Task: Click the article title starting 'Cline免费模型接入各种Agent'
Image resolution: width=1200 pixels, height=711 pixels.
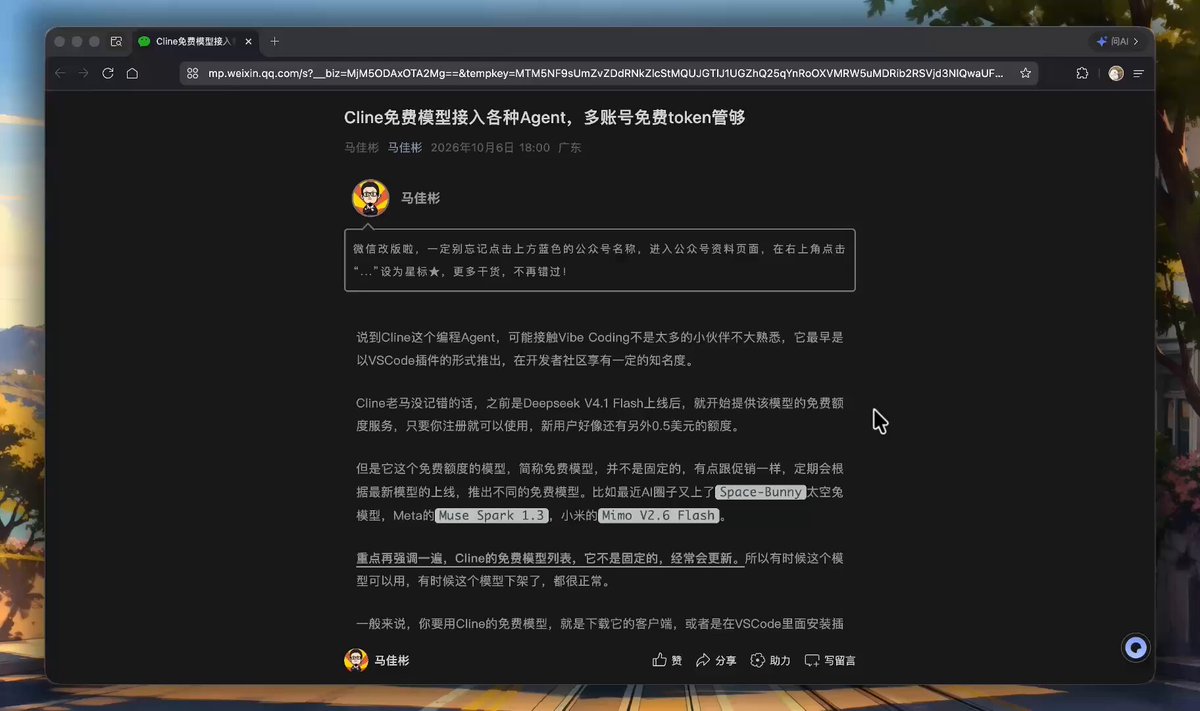Action: [x=545, y=117]
